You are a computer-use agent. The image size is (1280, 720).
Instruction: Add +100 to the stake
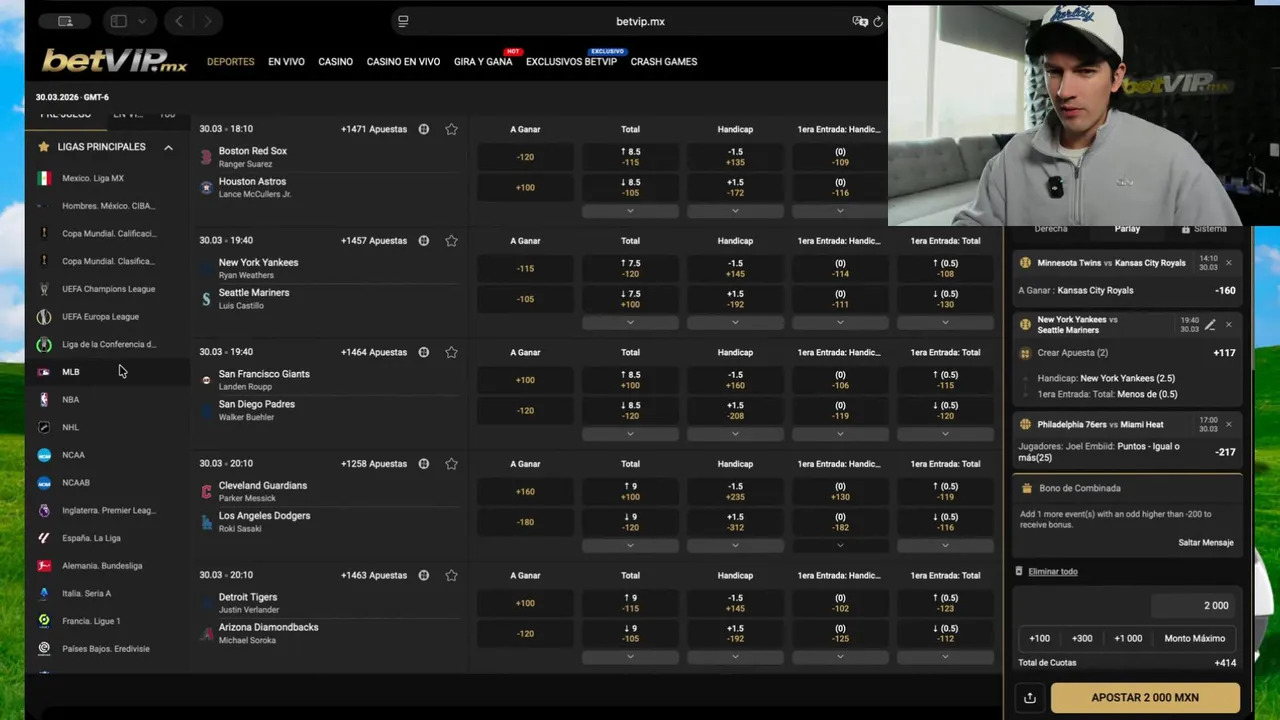(x=1040, y=638)
